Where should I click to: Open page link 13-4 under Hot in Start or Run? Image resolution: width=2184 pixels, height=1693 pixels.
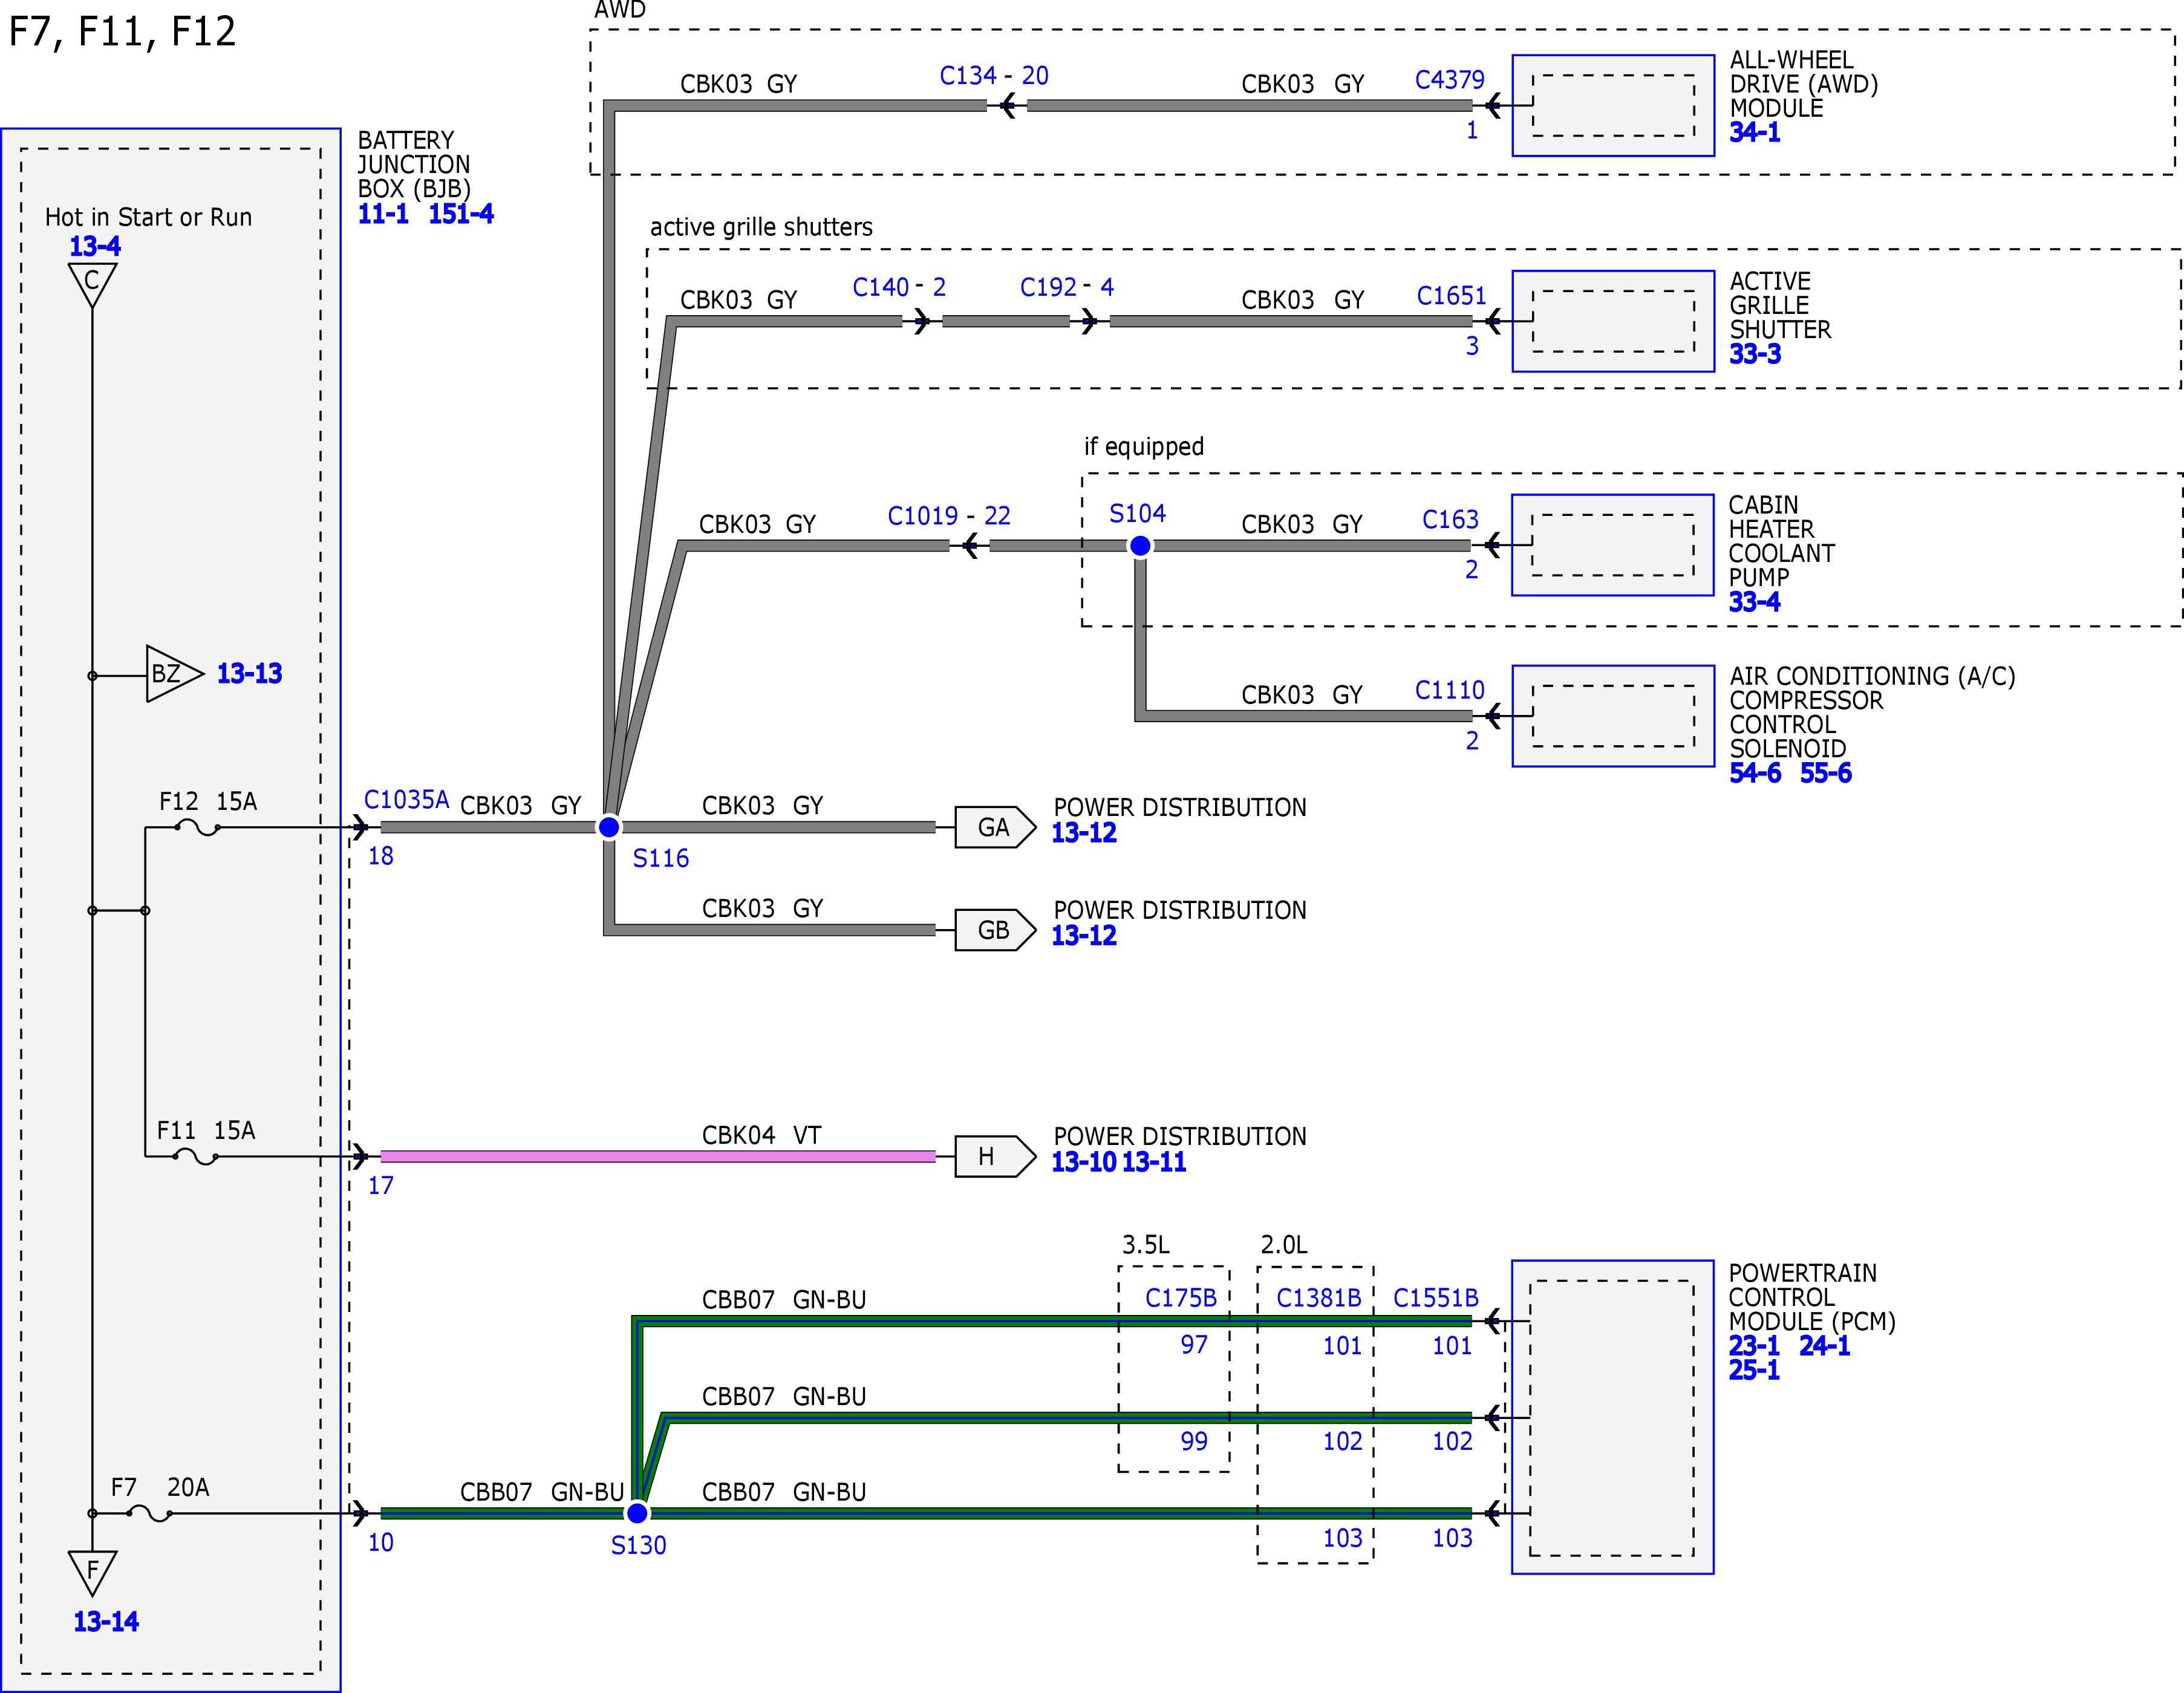point(95,246)
